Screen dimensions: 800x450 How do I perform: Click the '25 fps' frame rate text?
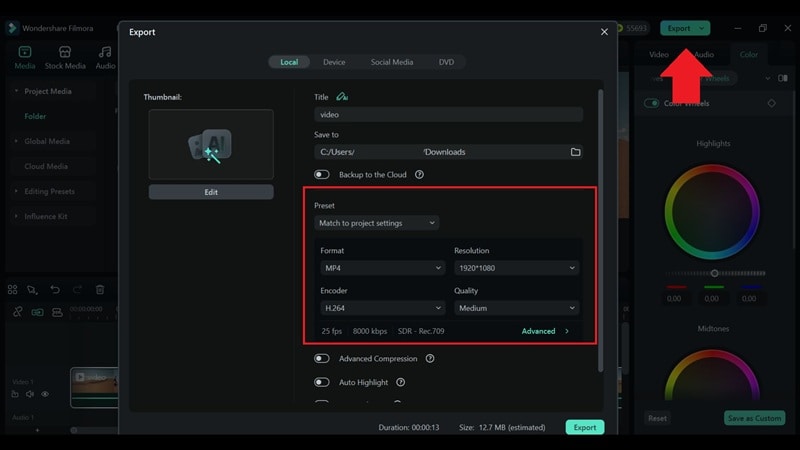pyautogui.click(x=332, y=331)
